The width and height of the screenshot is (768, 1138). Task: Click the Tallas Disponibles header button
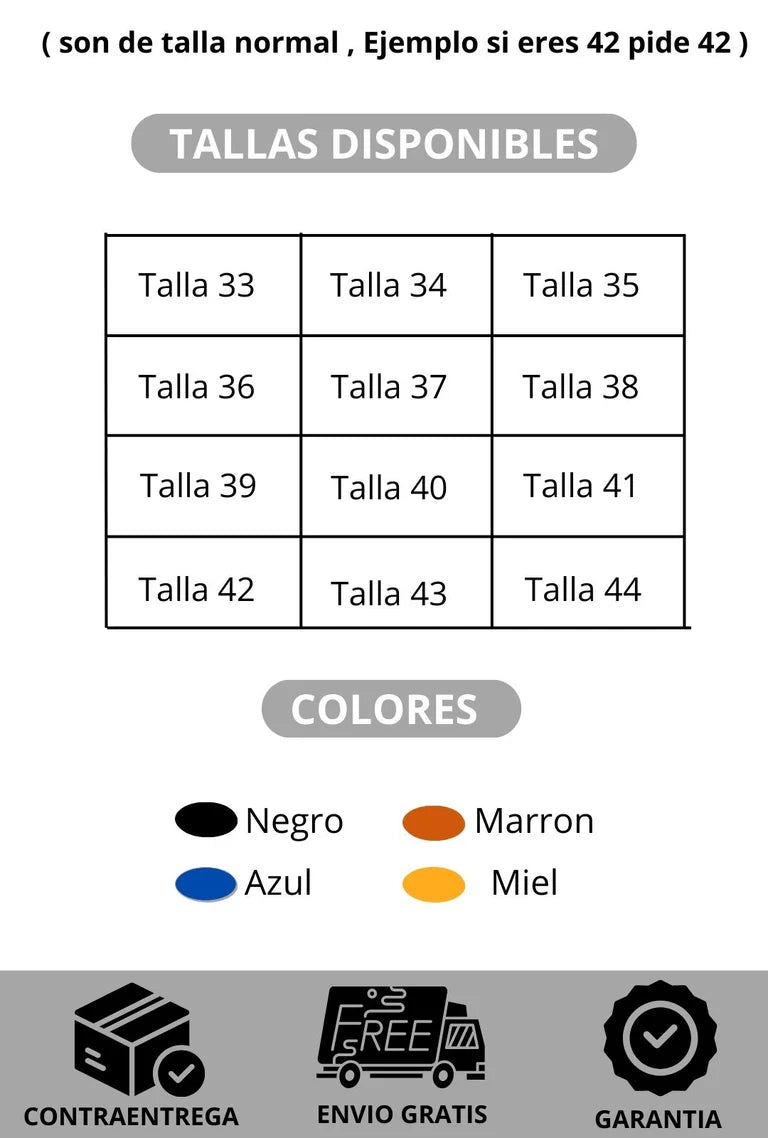click(384, 144)
